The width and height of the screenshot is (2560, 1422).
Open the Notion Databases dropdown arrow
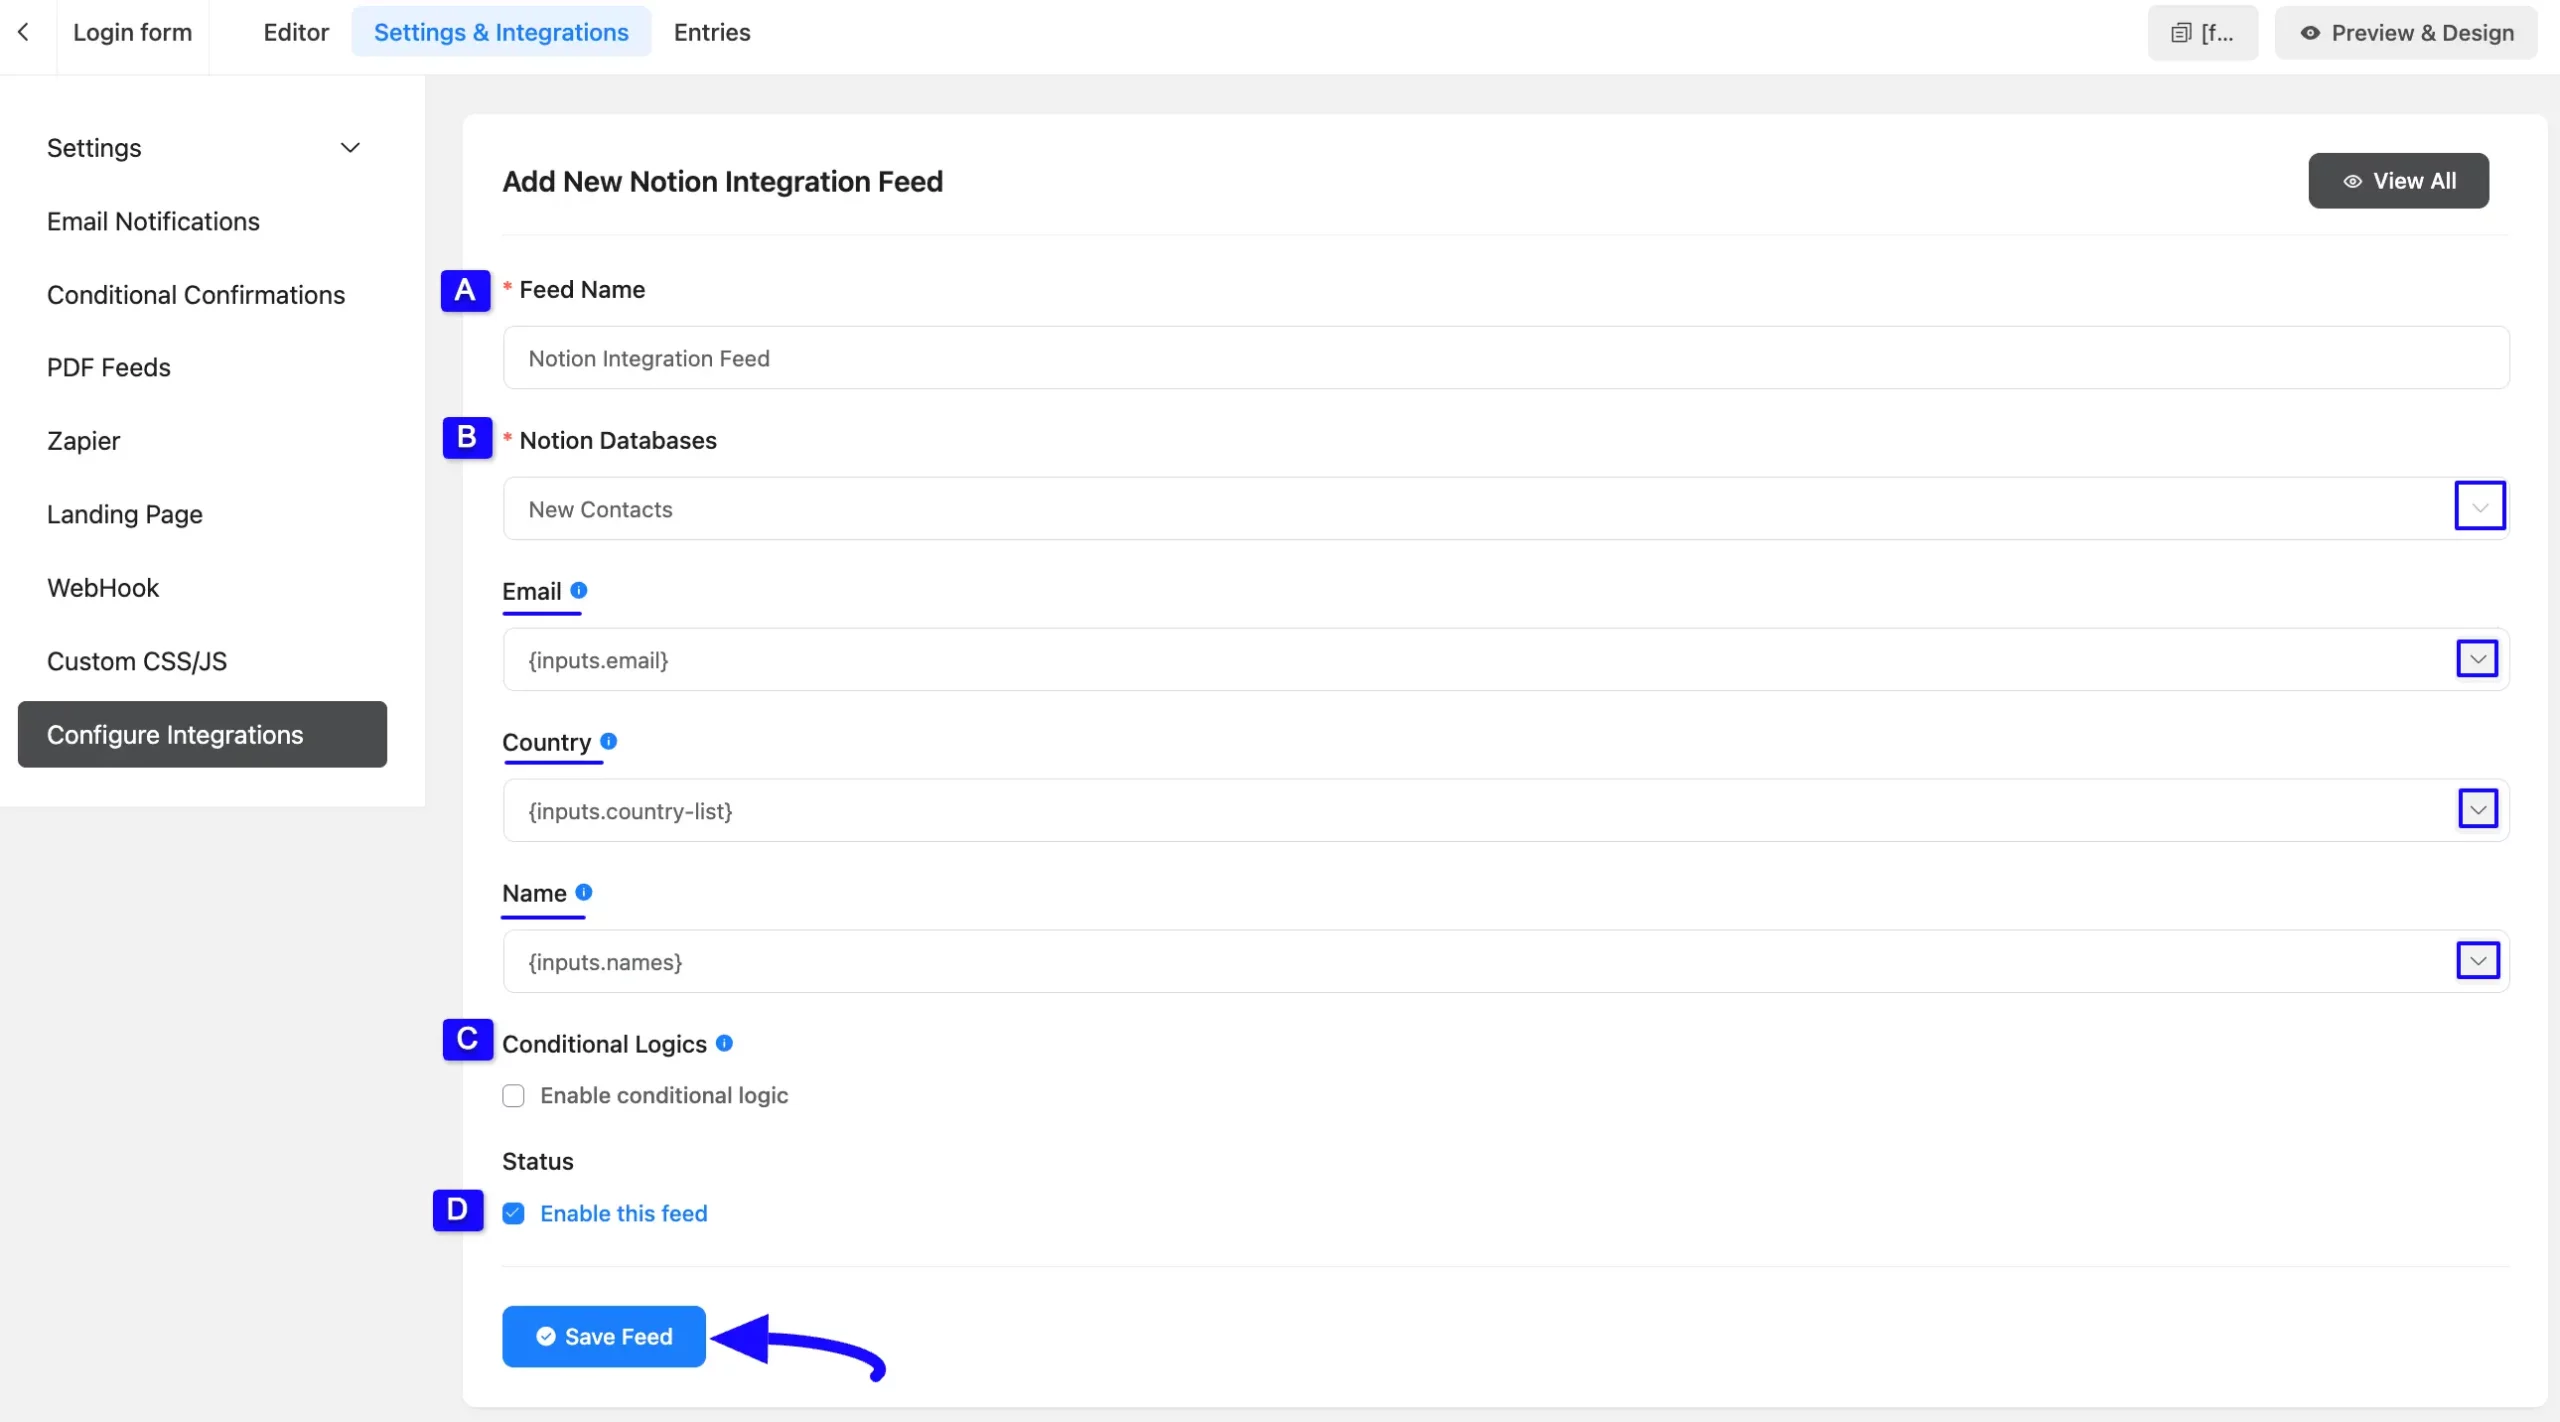[x=2480, y=506]
